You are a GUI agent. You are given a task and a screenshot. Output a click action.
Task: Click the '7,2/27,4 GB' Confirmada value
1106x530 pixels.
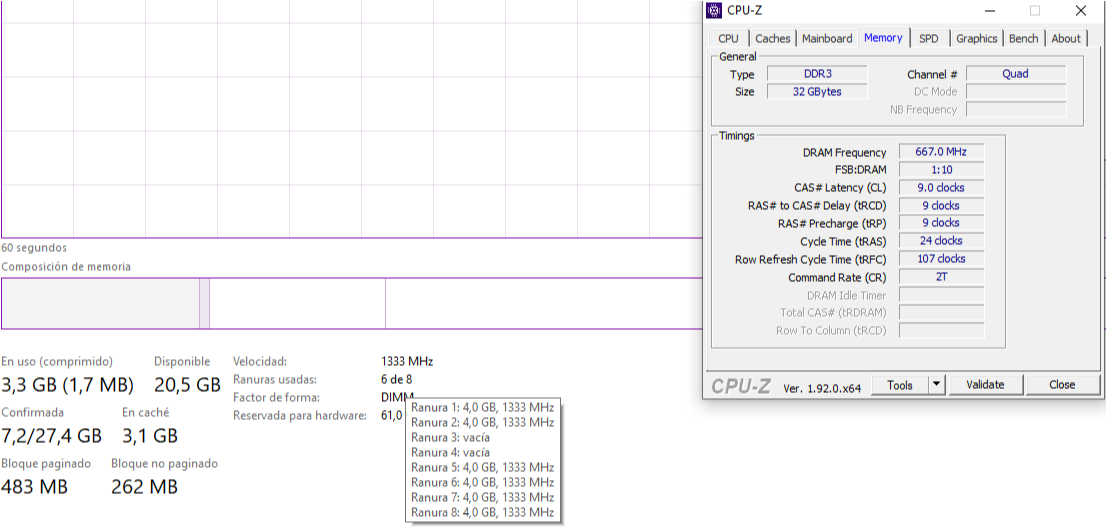[x=51, y=435]
